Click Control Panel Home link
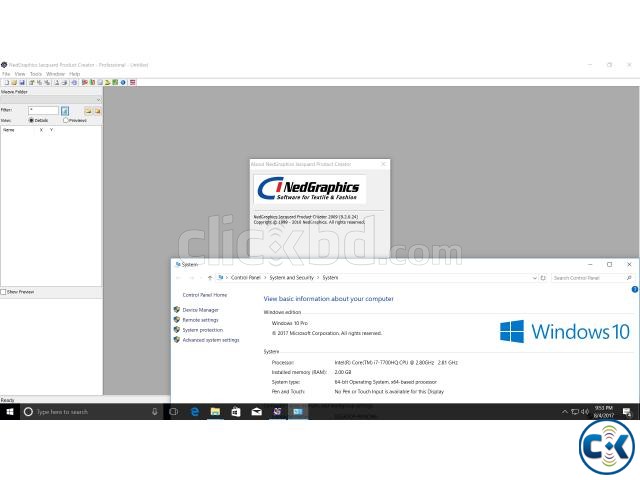640x480 pixels. coord(204,295)
